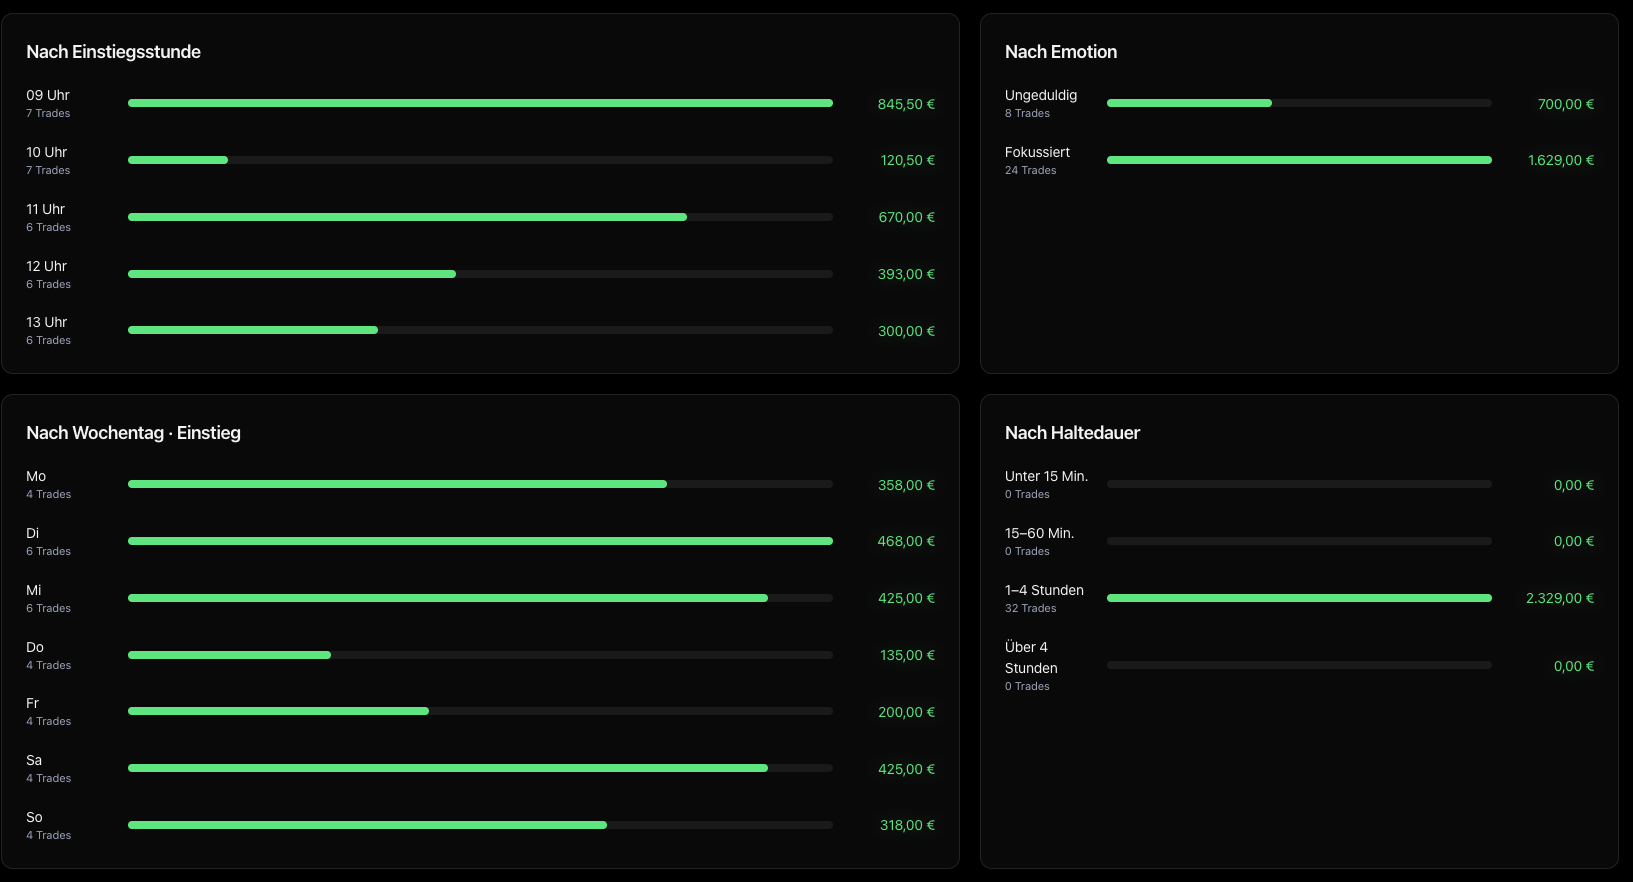Viewport: 1633px width, 882px height.
Task: Select the Über 4 Stunden label
Action: pyautogui.click(x=1031, y=658)
